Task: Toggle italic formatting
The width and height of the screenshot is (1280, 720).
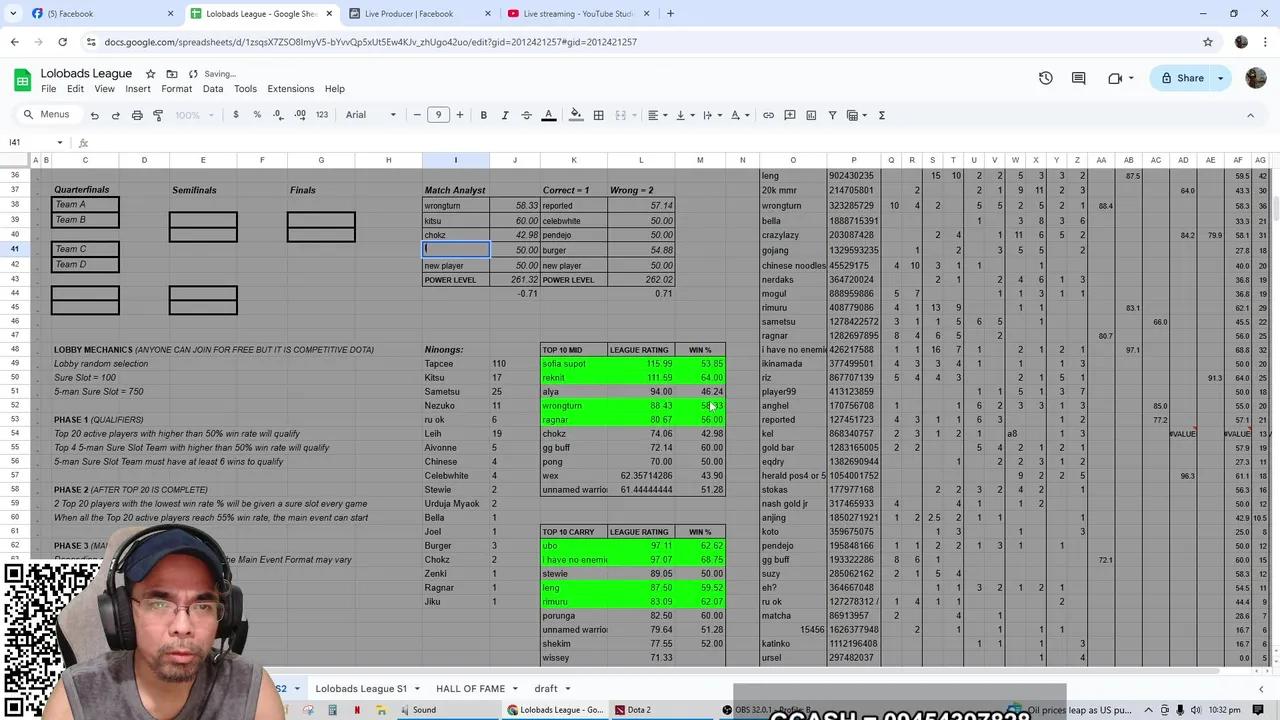Action: click(x=505, y=115)
